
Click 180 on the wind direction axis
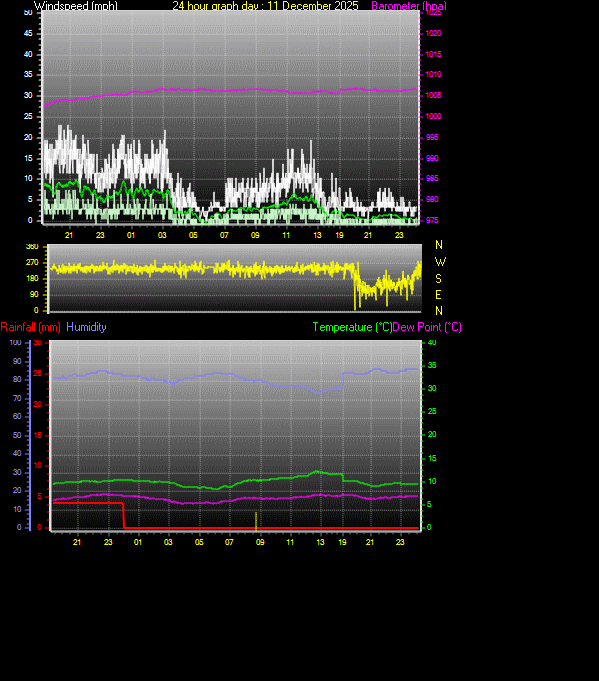tap(32, 278)
